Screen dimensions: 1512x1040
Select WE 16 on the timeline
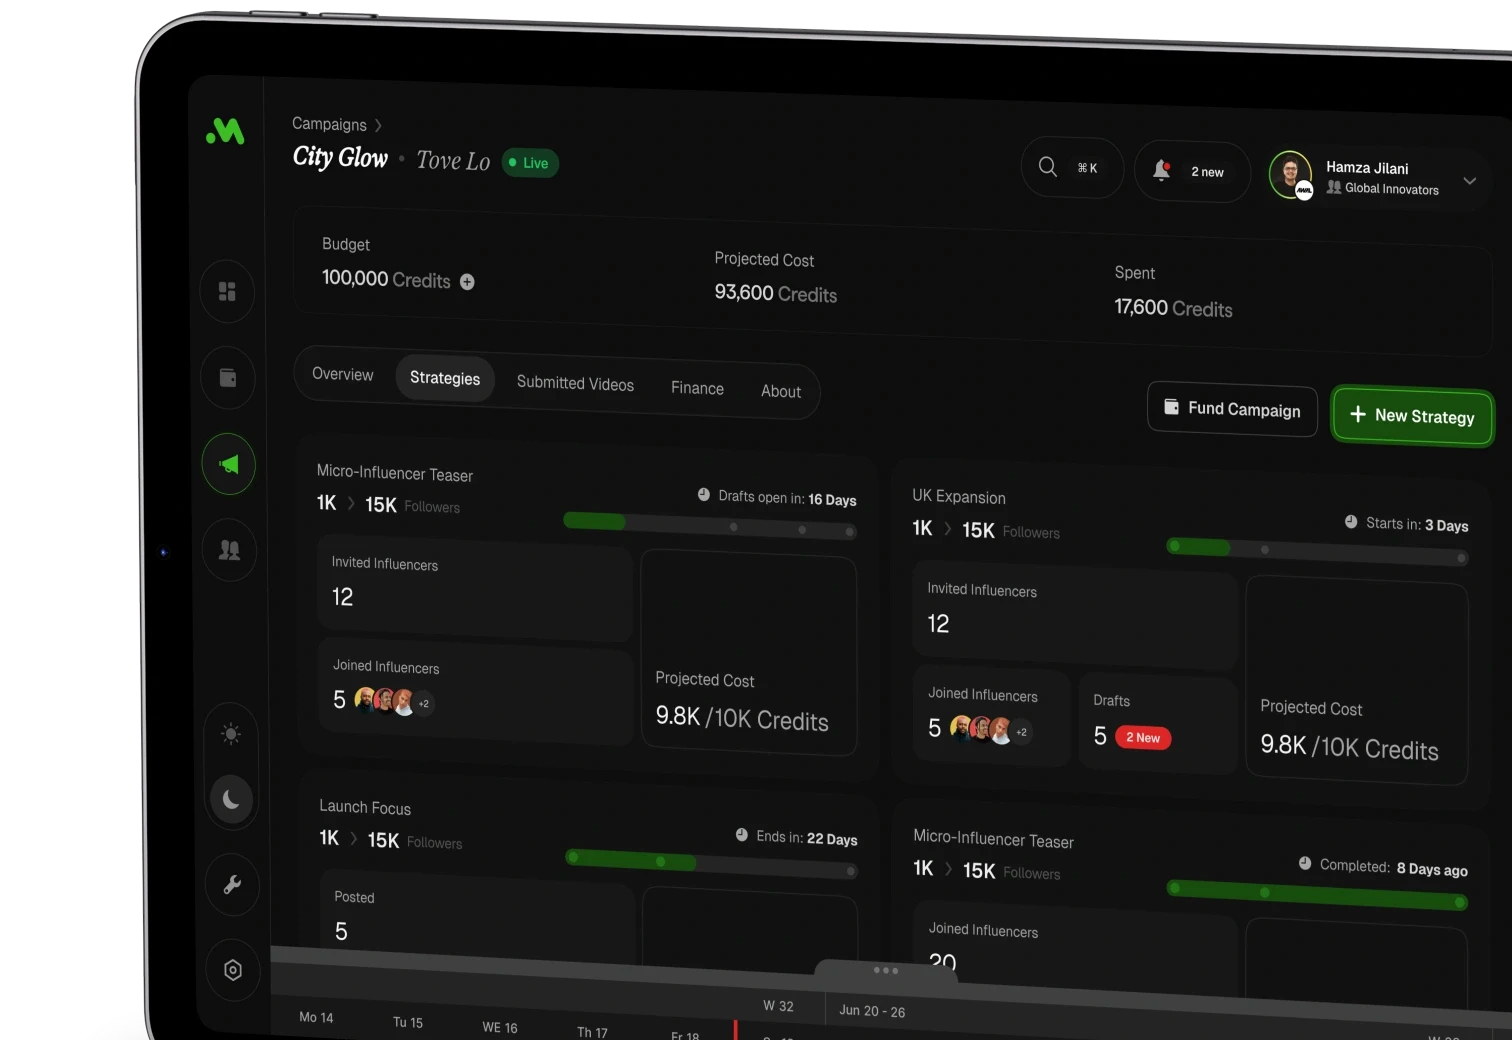coord(499,1027)
